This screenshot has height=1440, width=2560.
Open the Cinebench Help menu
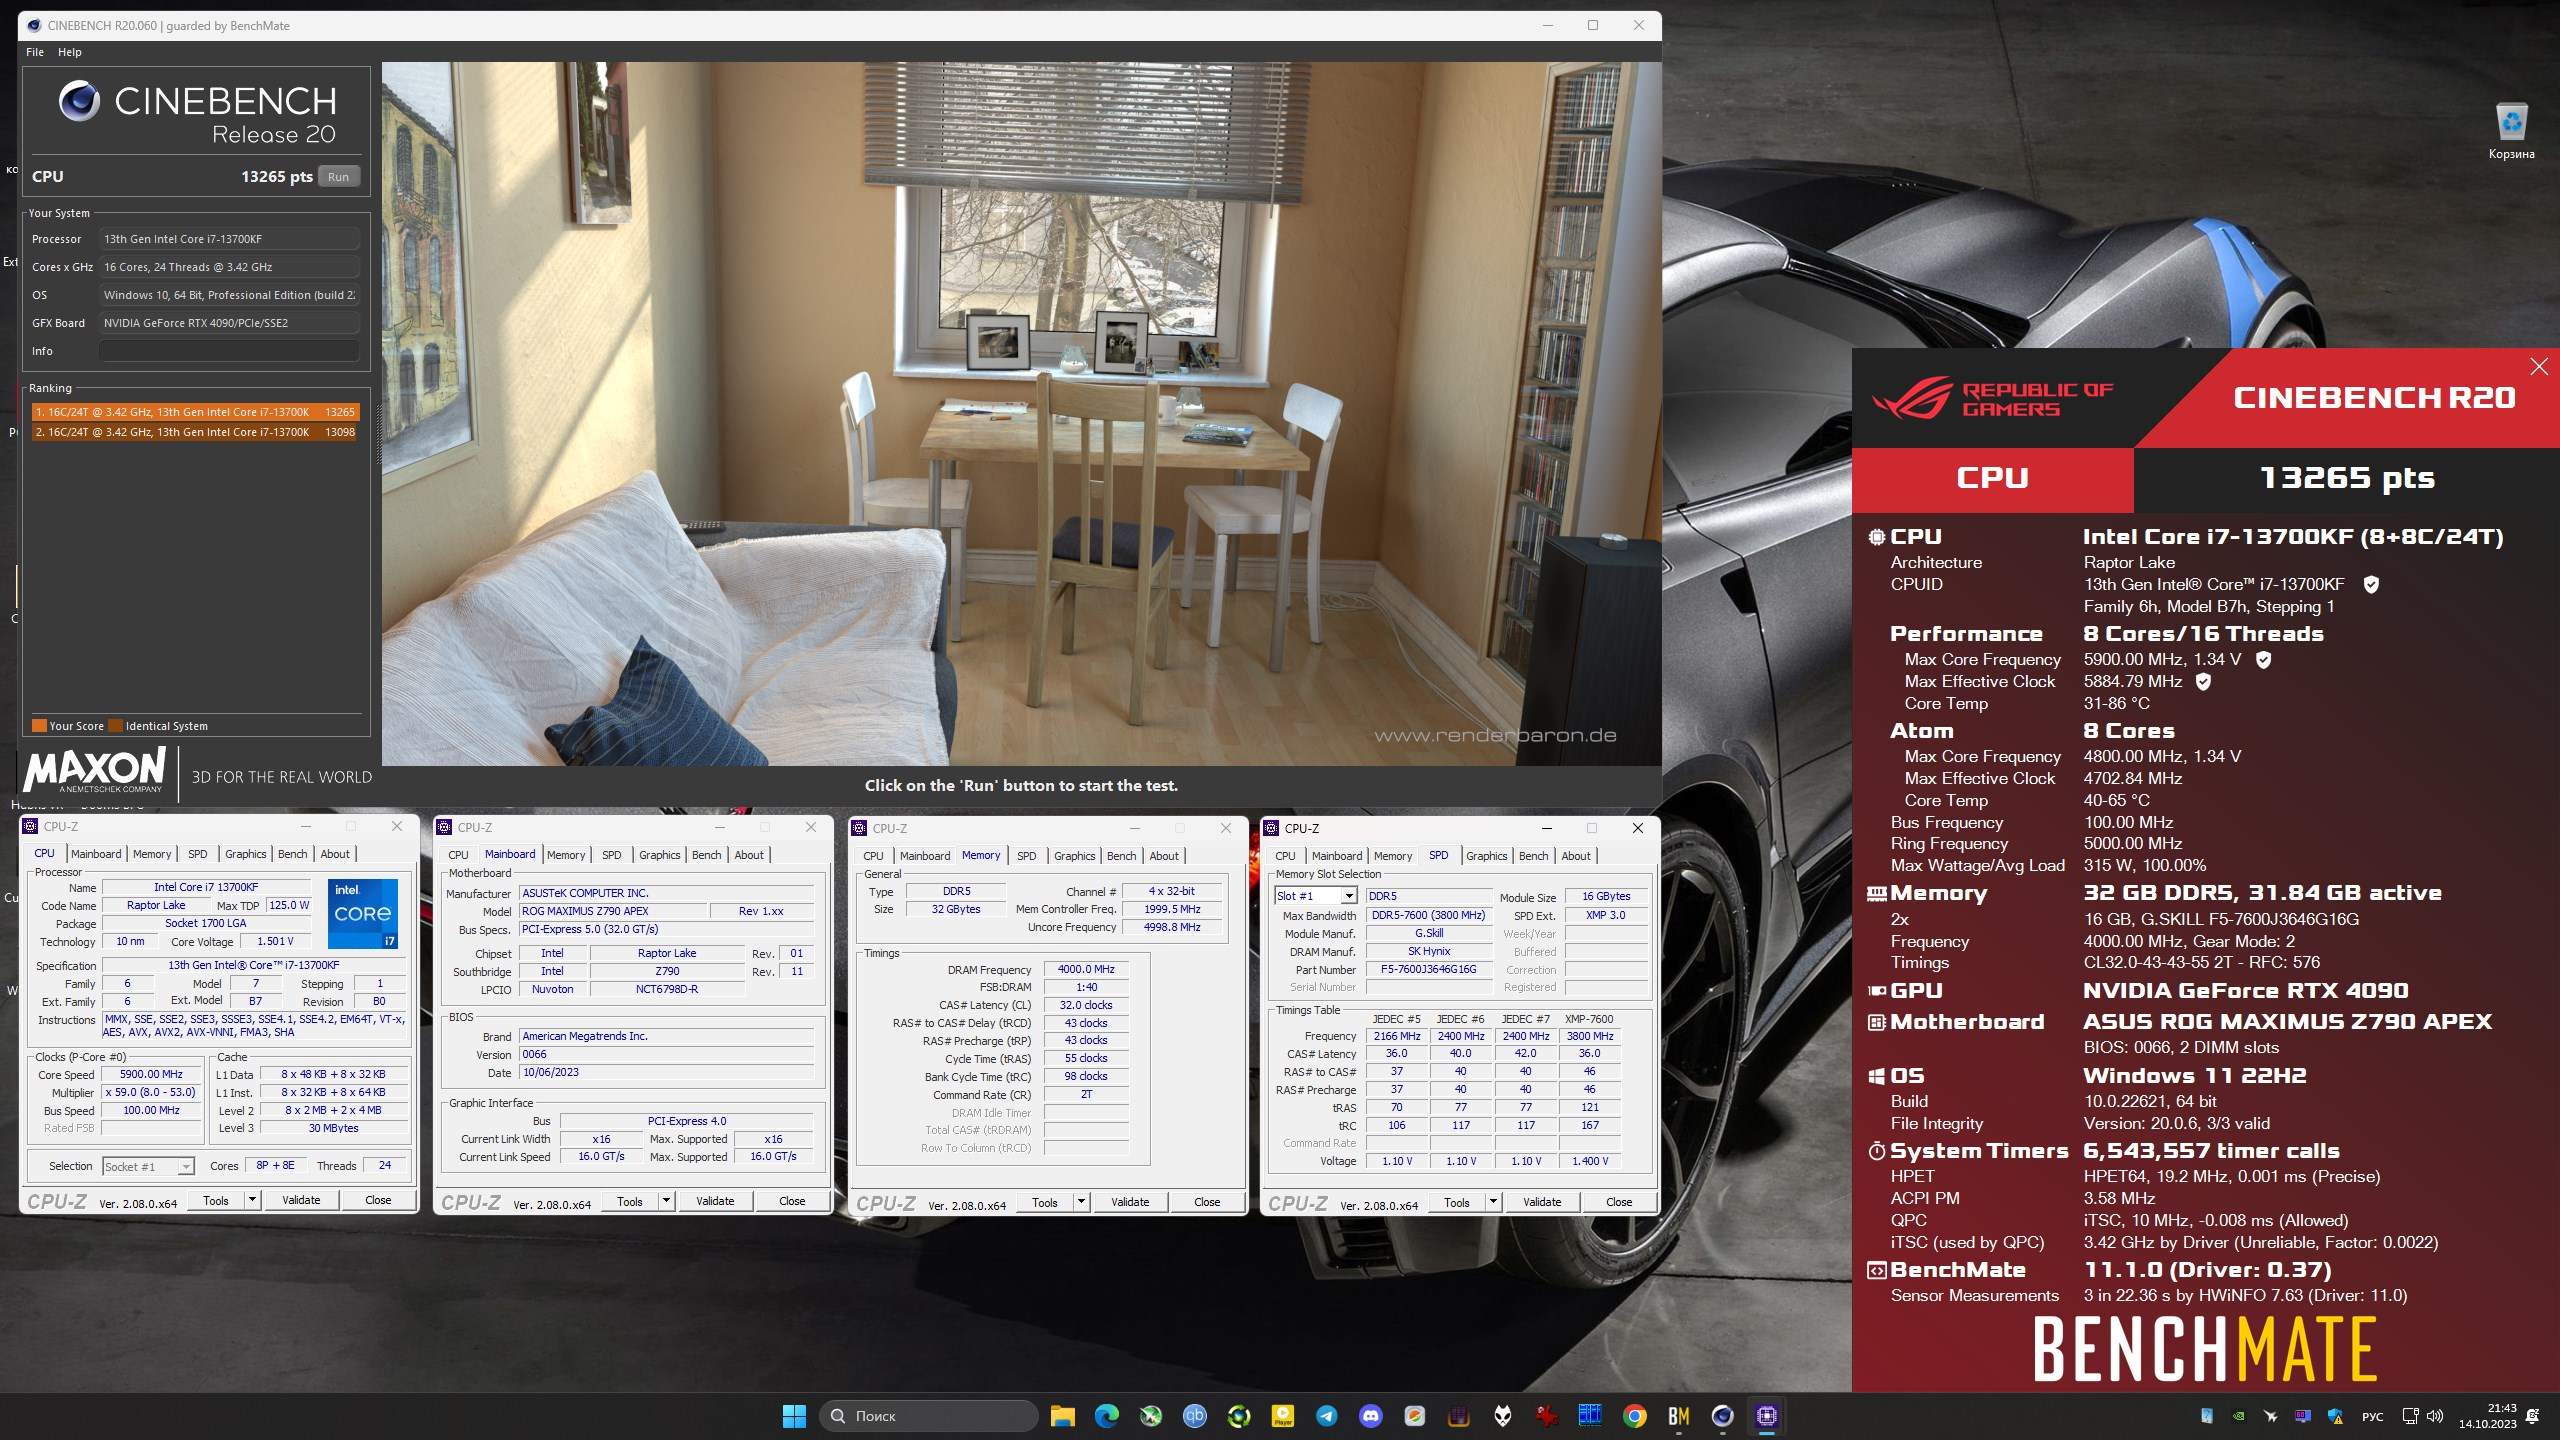pyautogui.click(x=70, y=52)
